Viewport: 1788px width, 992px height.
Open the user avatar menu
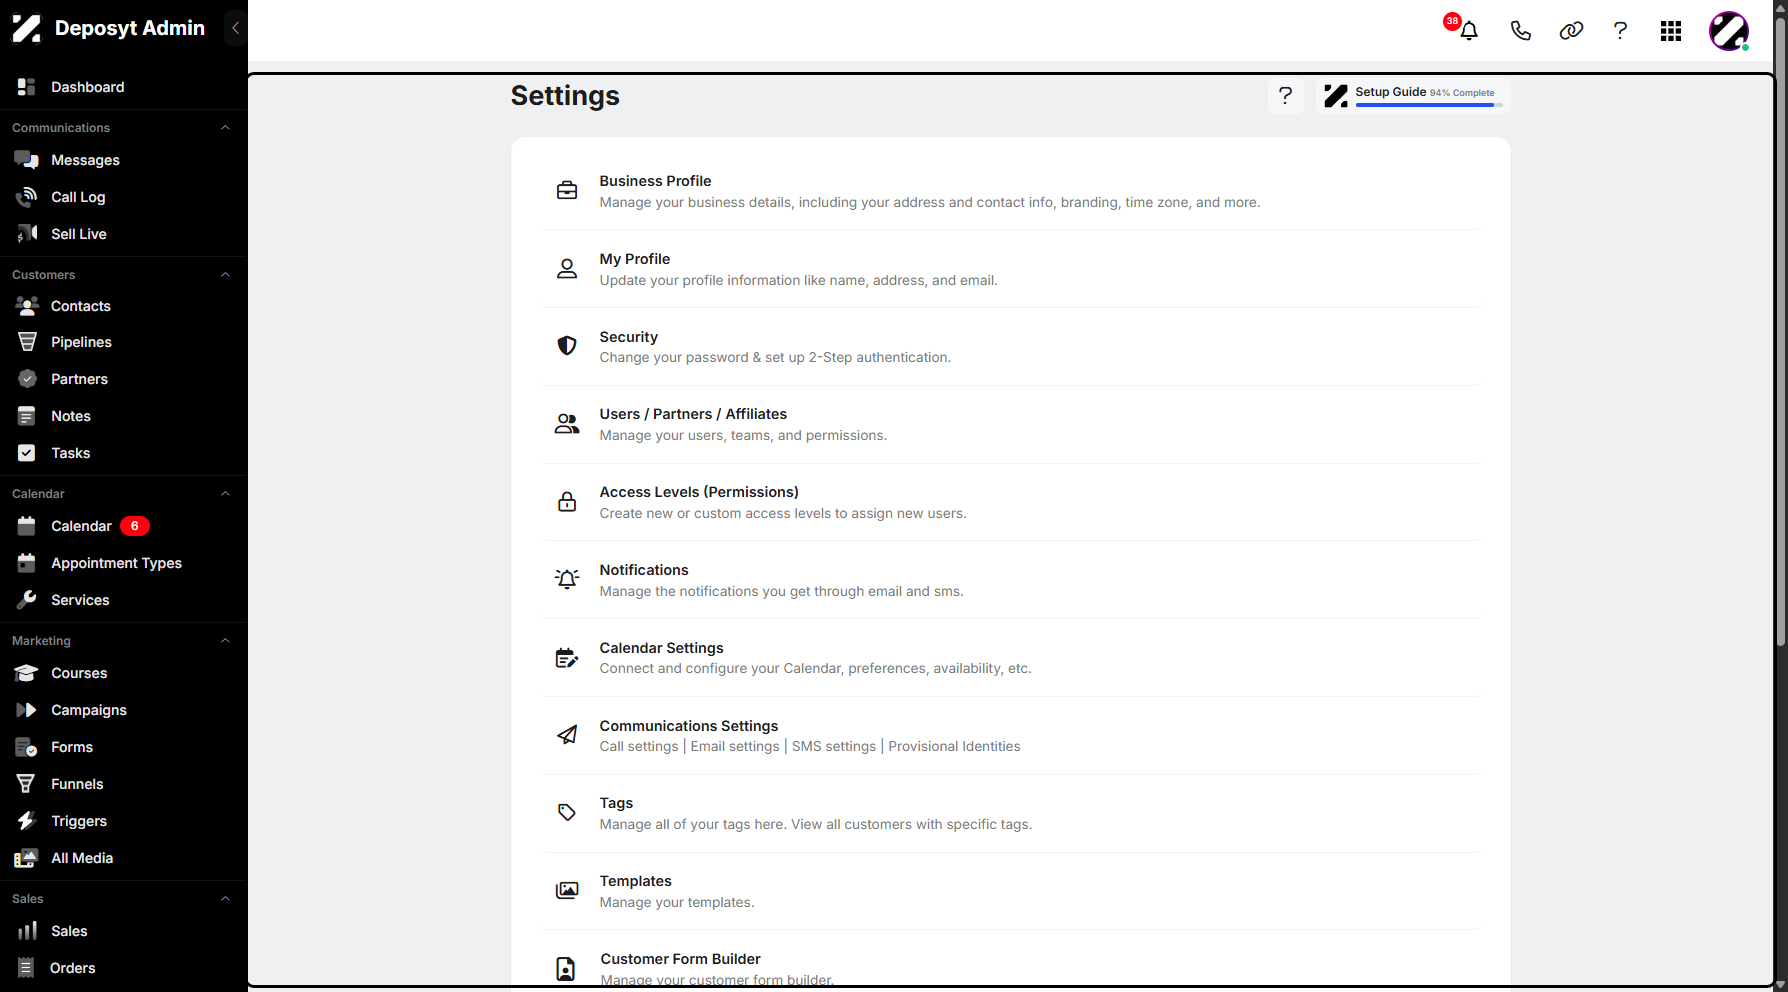coord(1729,31)
